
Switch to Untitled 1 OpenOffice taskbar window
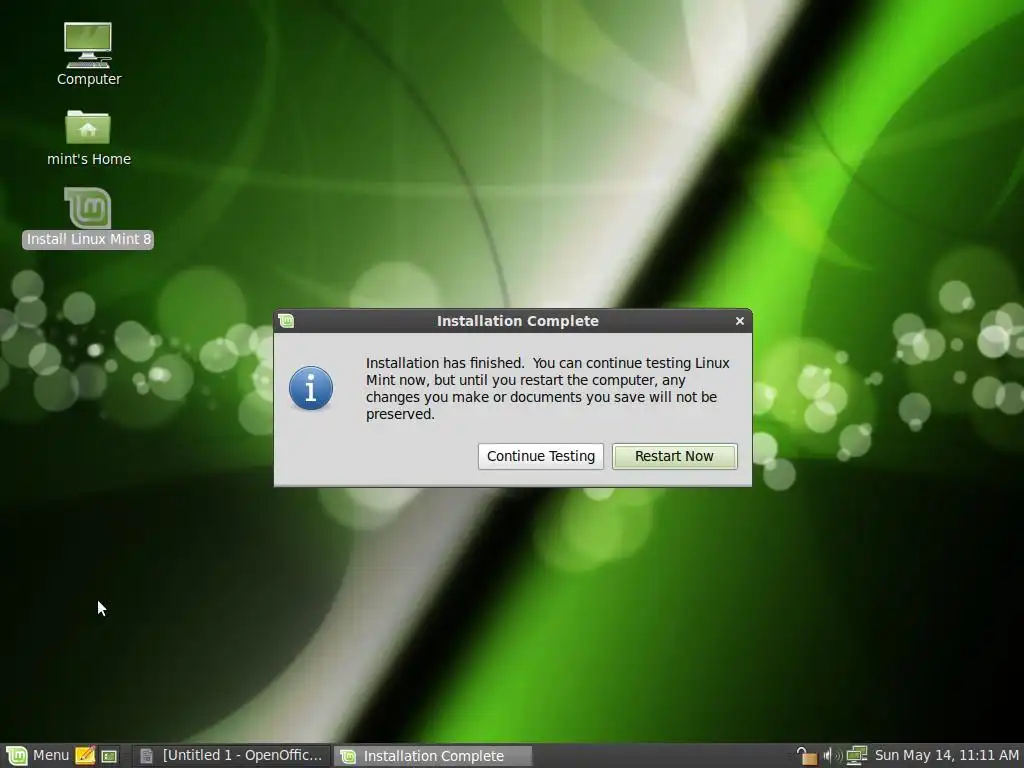point(232,756)
